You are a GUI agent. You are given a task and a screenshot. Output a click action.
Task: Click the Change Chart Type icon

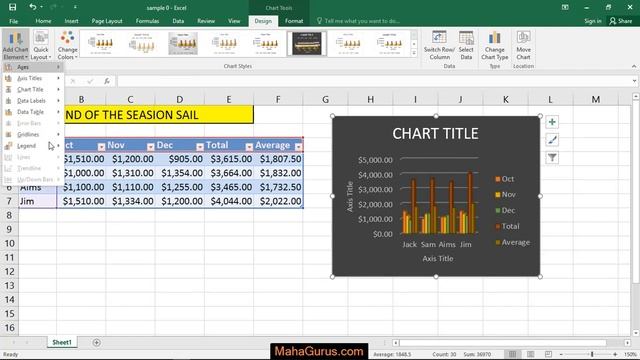[495, 45]
